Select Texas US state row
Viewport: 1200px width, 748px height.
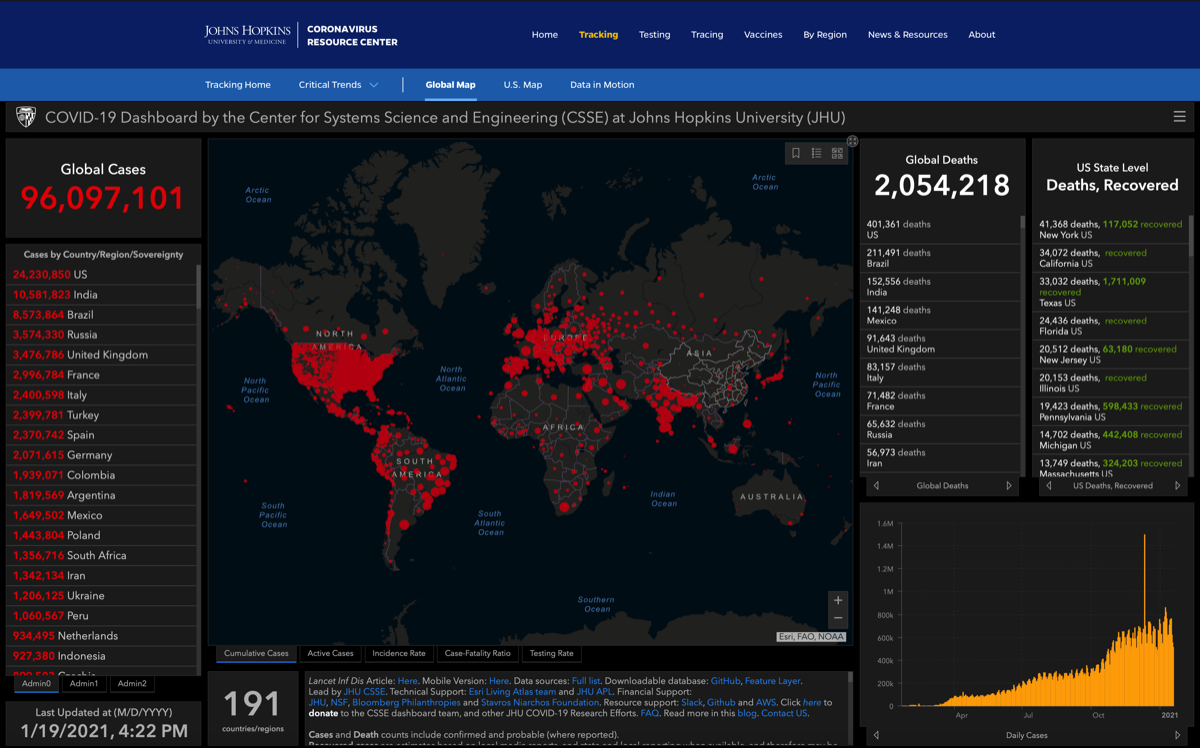(1111, 291)
